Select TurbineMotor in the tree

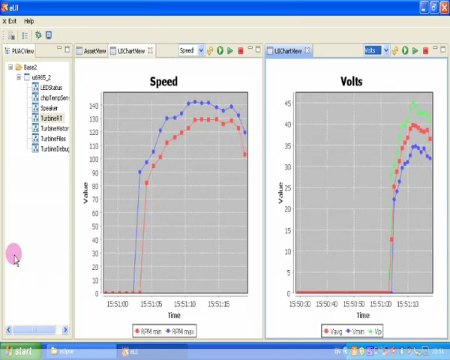pos(55,129)
